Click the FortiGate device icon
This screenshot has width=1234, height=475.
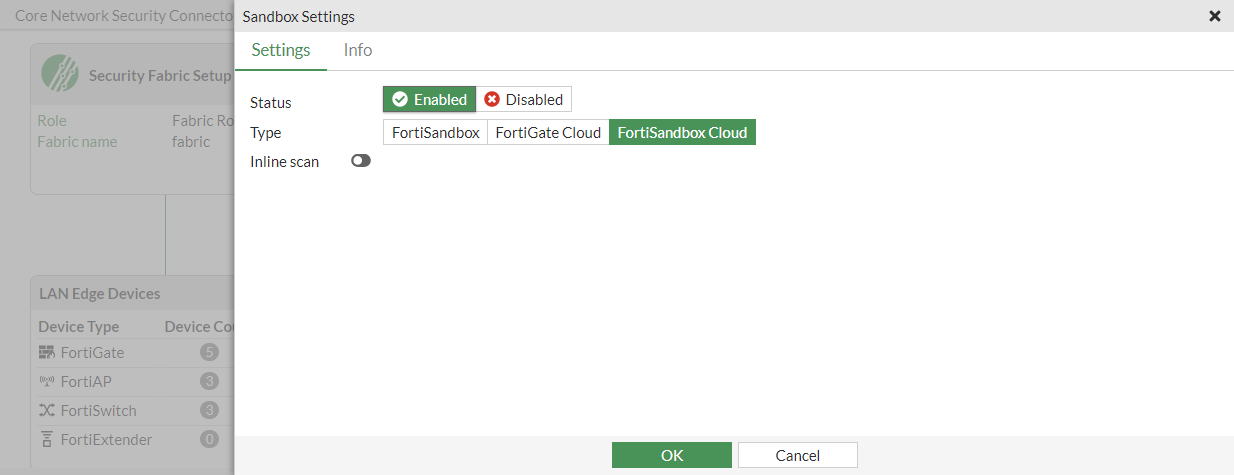click(x=47, y=352)
